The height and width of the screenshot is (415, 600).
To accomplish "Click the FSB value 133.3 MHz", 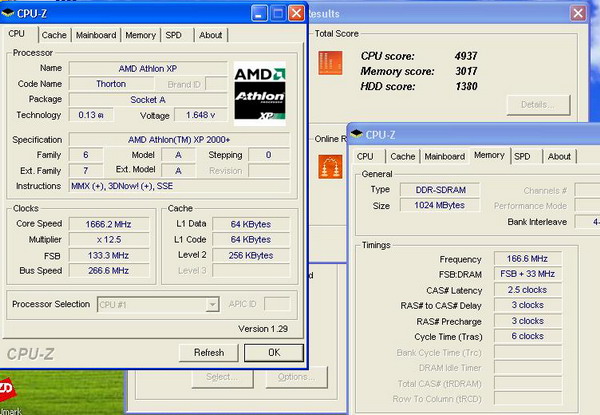I will tap(109, 256).
